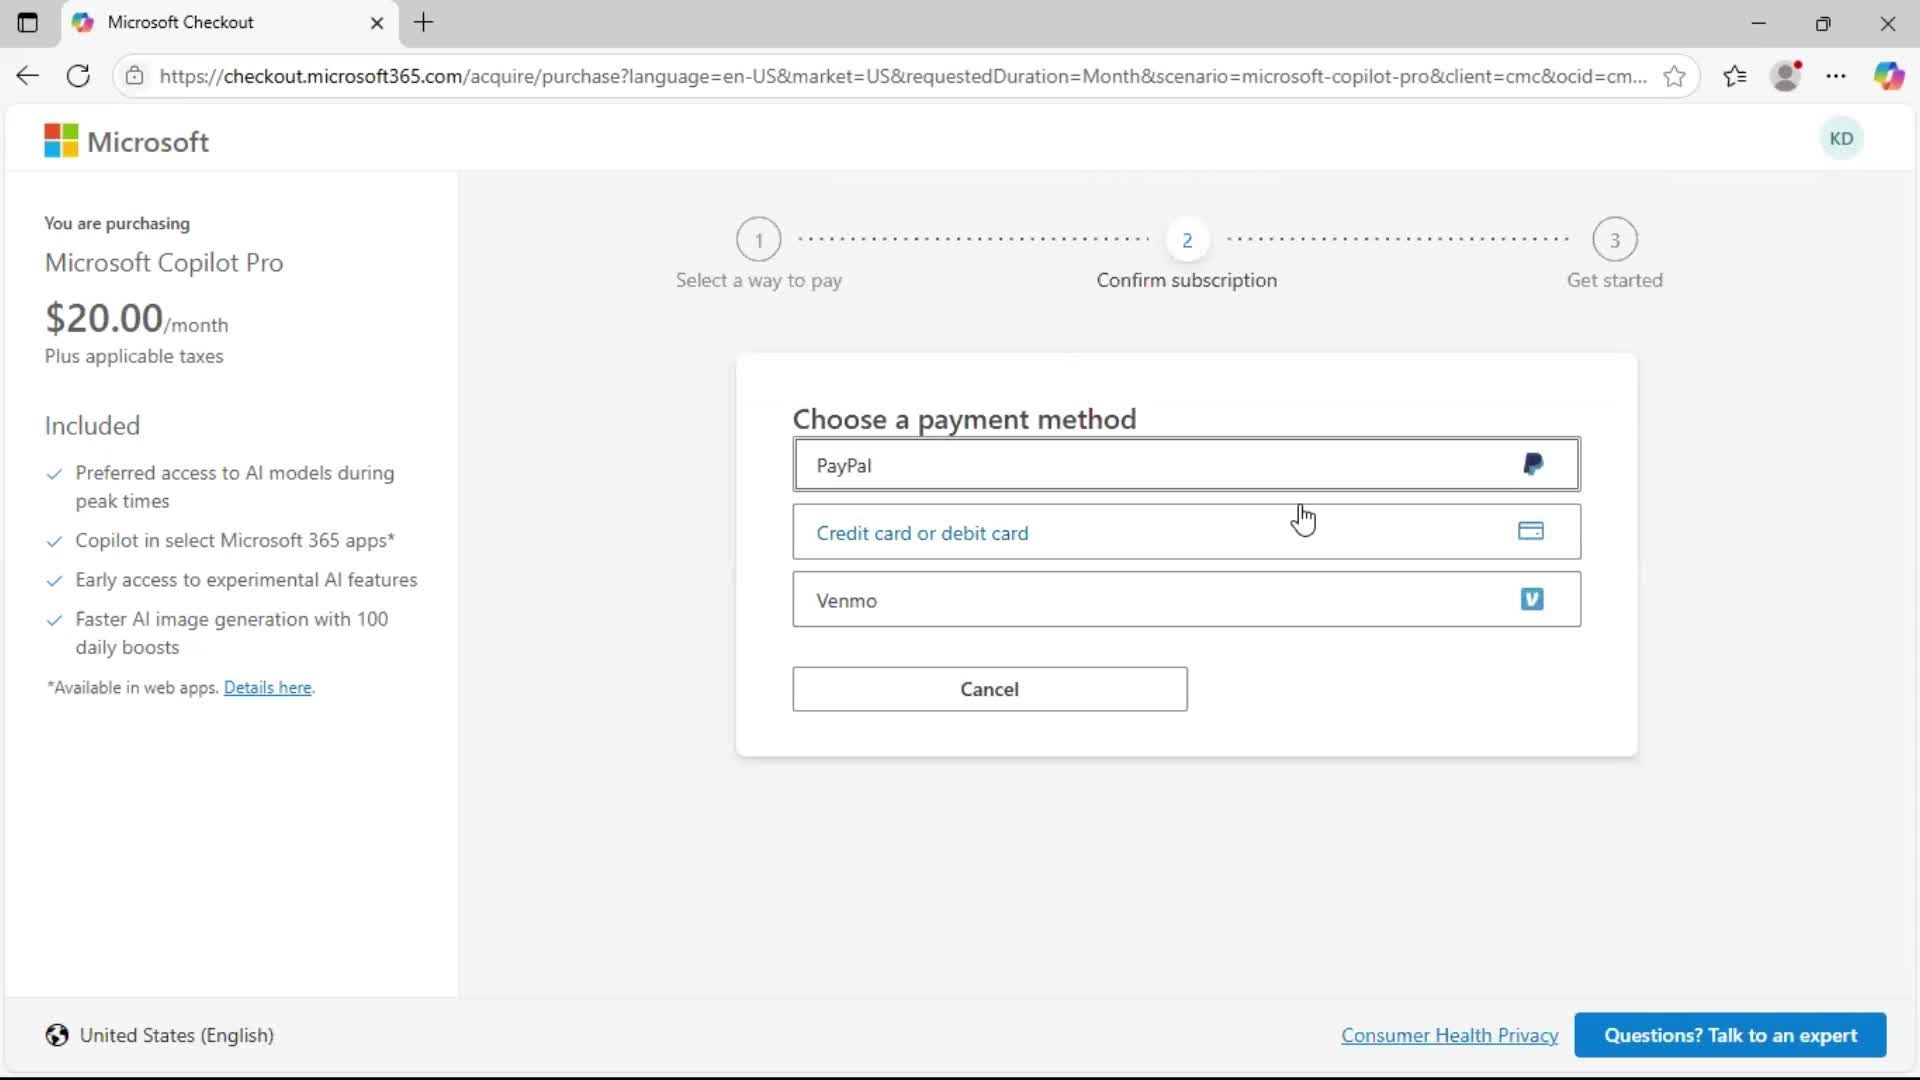Click the address bar URL
The height and width of the screenshot is (1080, 1920).
pyautogui.click(x=903, y=76)
